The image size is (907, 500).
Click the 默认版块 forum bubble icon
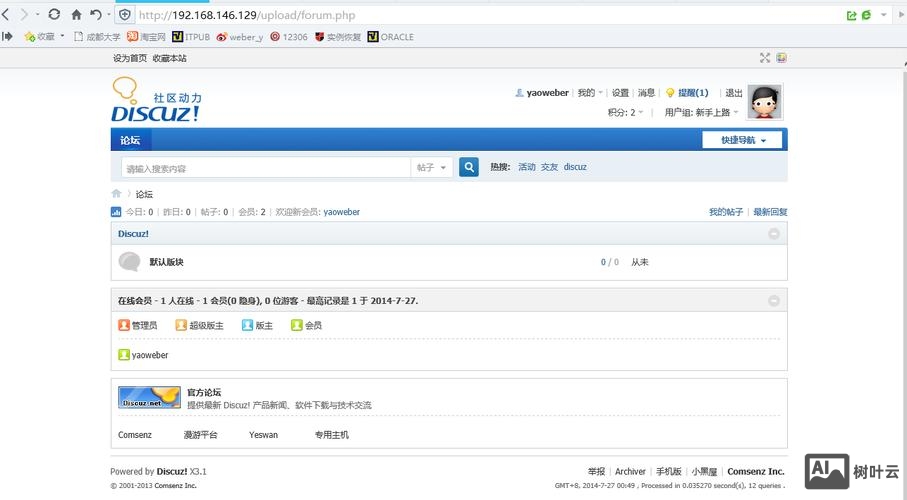(129, 262)
